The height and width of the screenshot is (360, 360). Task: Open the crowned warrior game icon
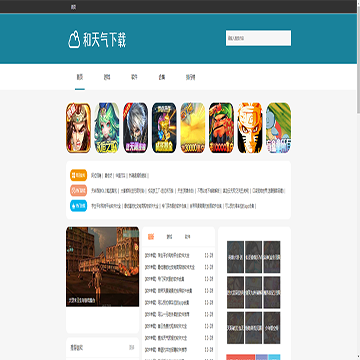pos(78,128)
